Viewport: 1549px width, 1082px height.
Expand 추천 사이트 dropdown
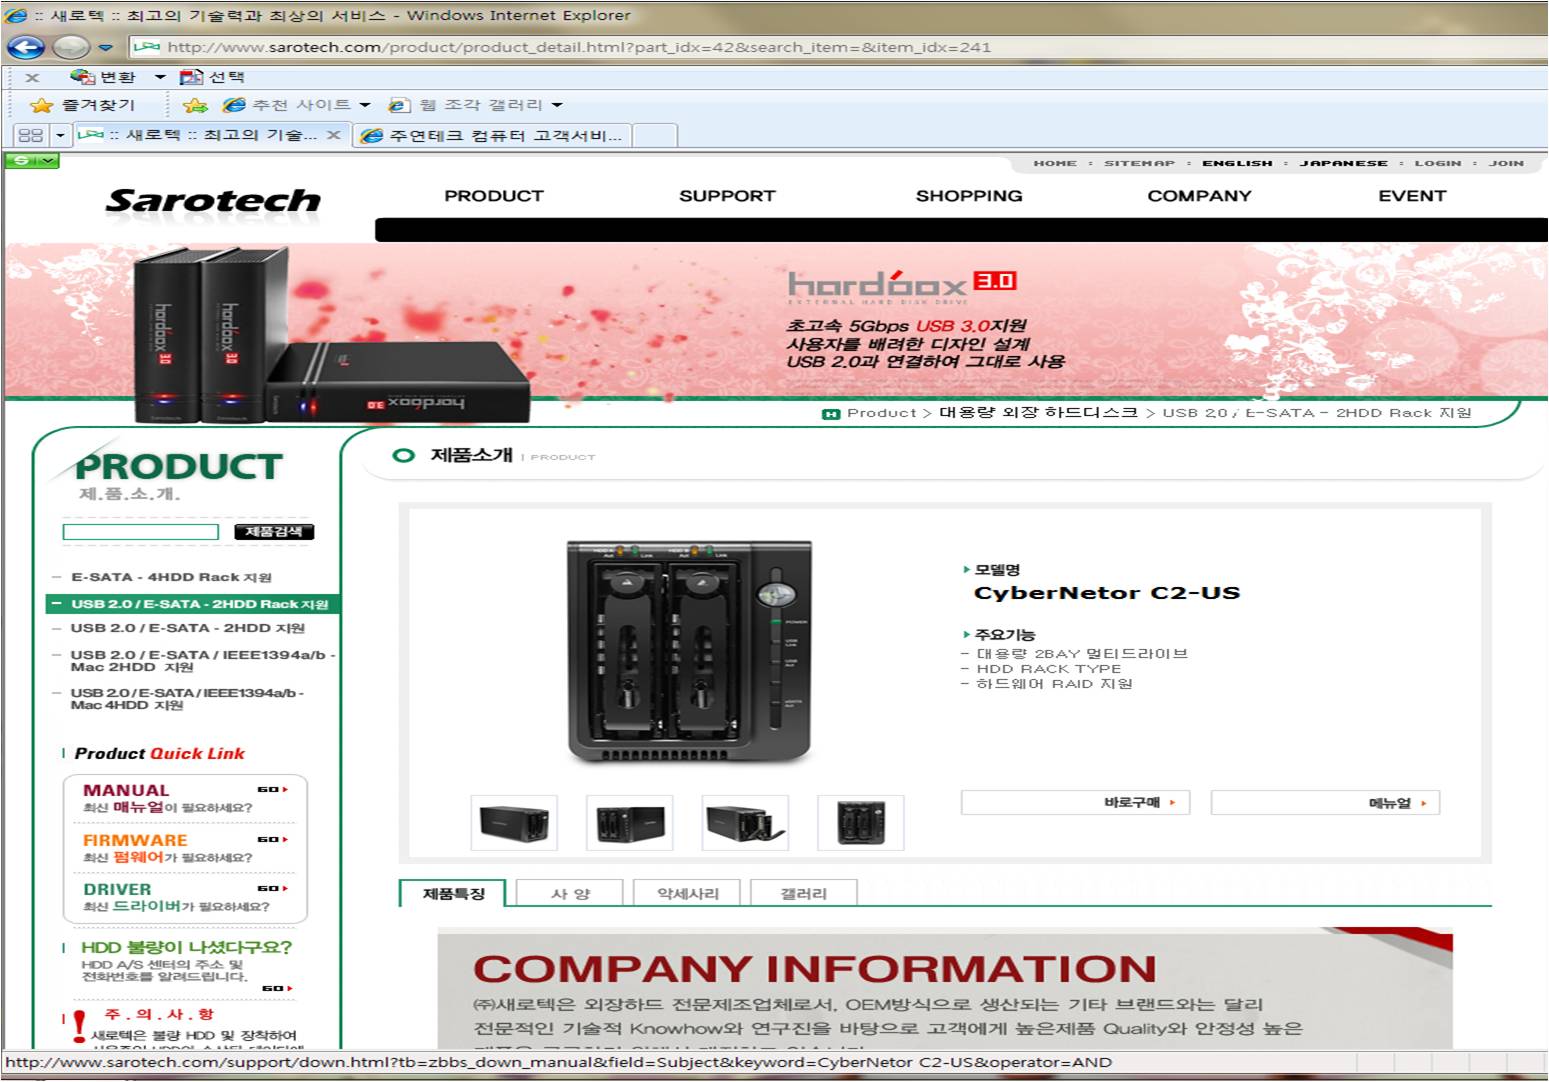point(365,105)
